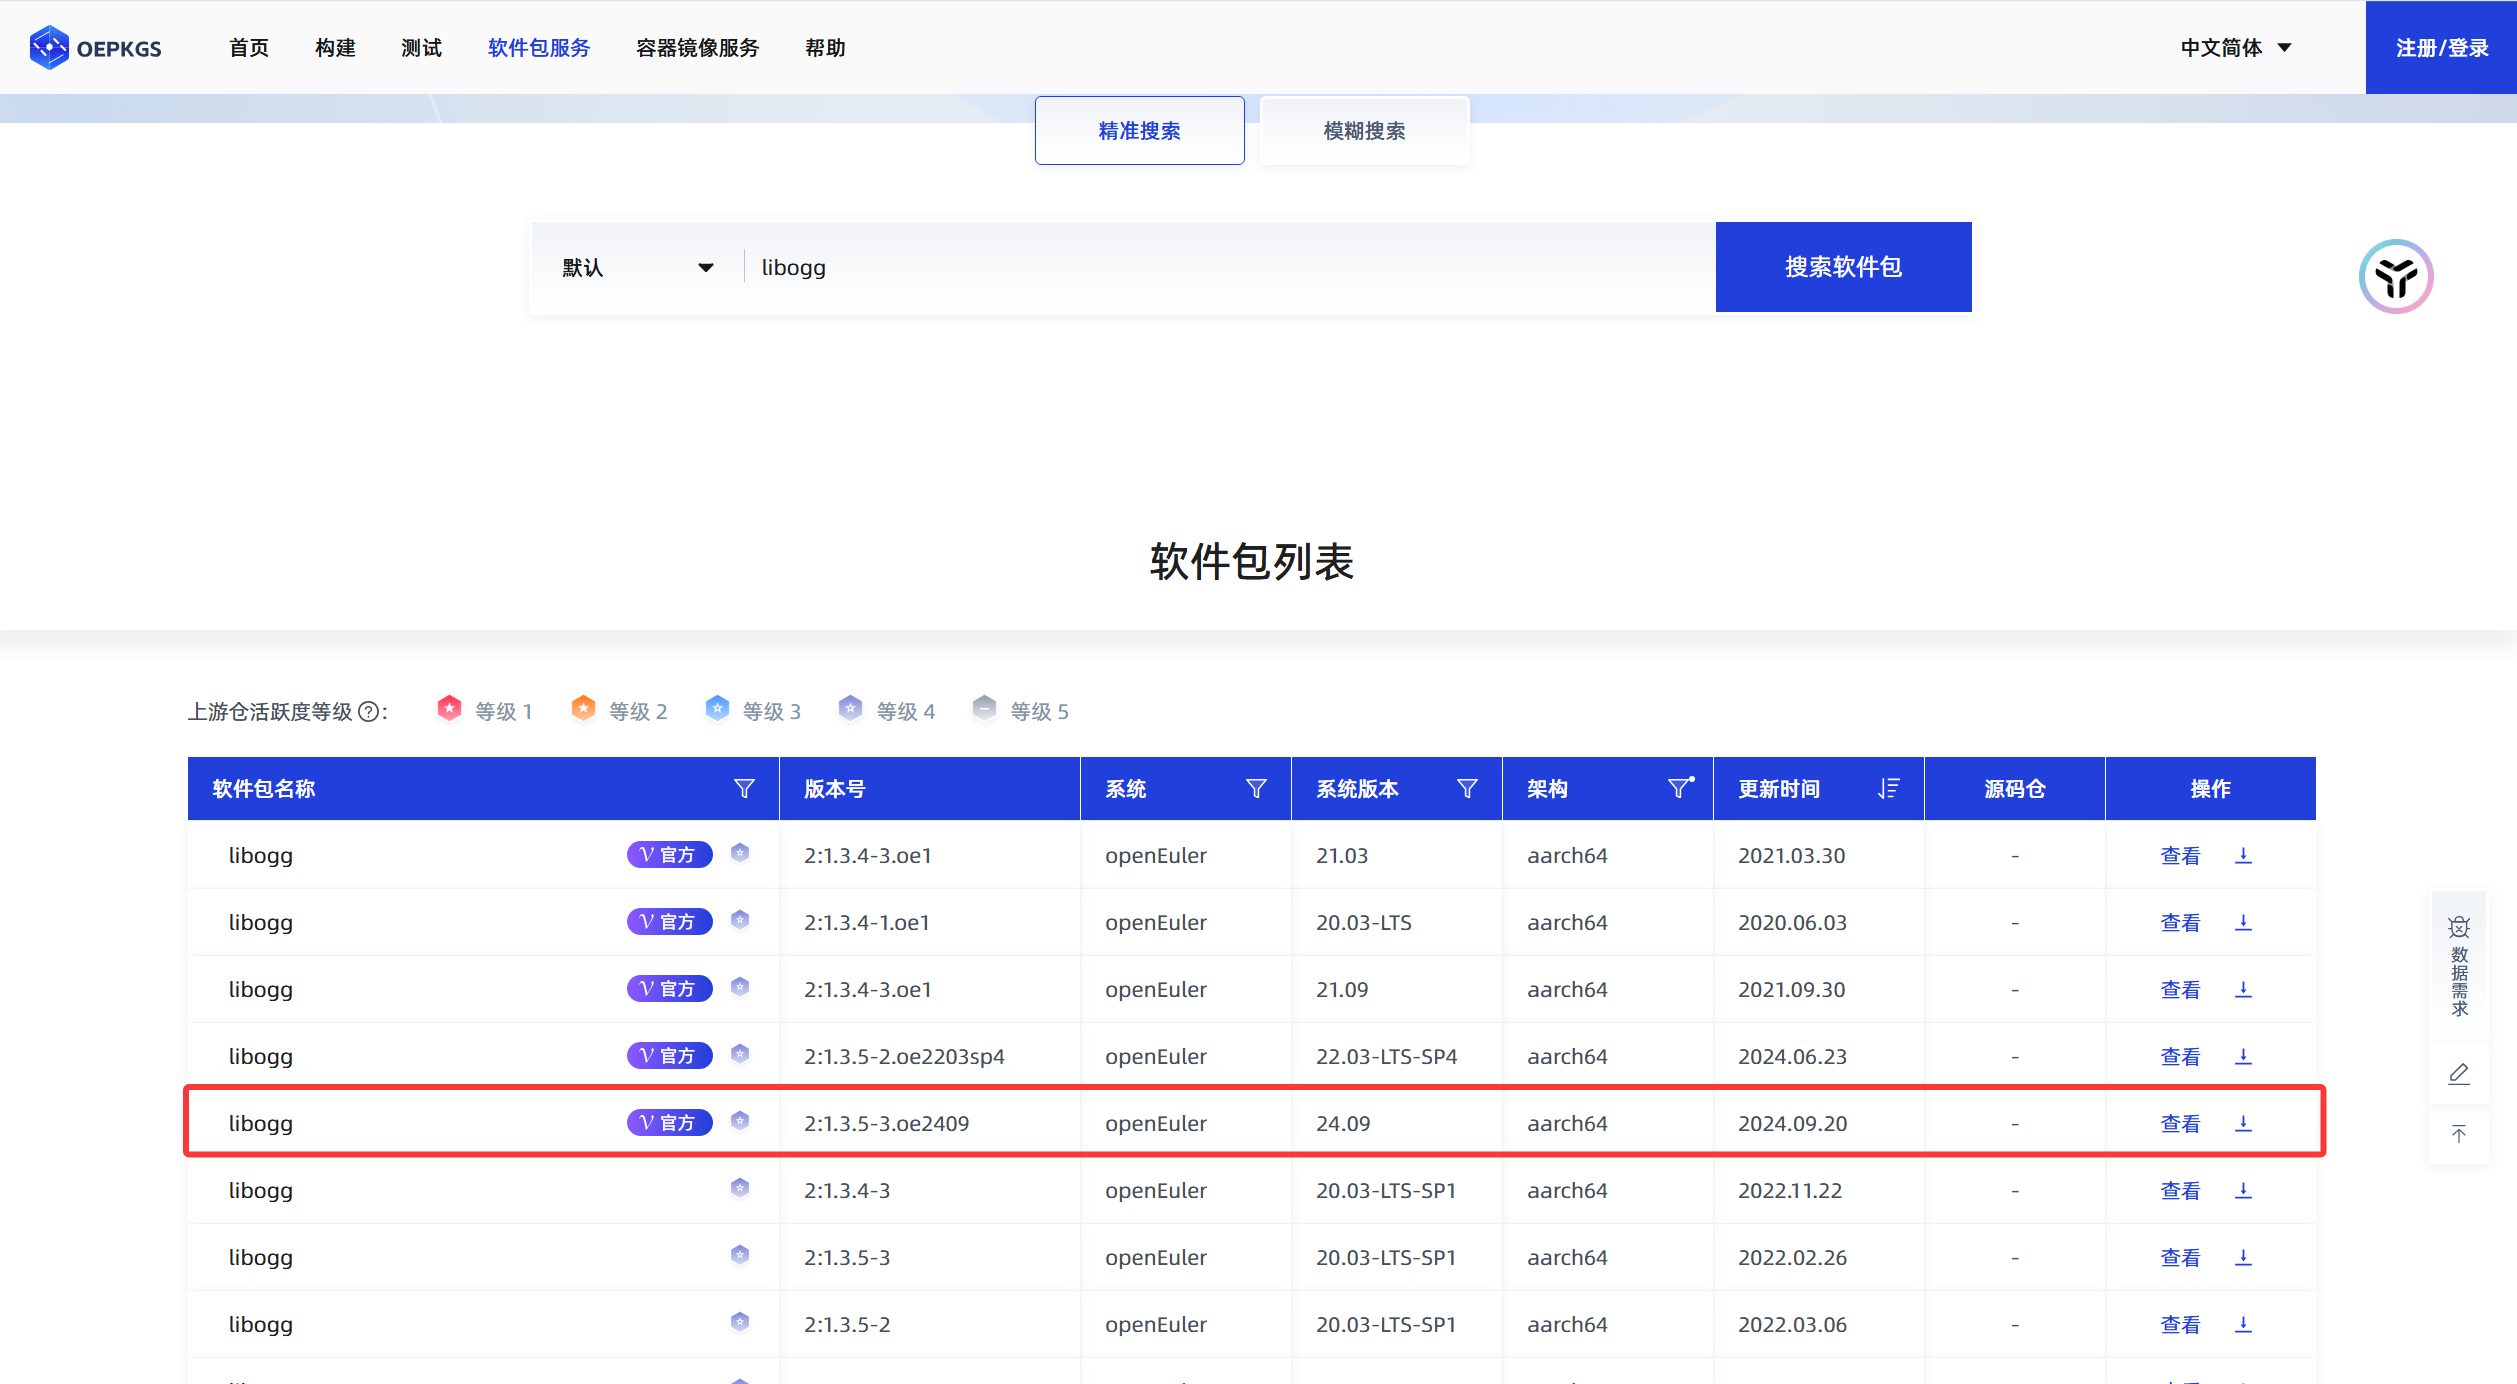The height and width of the screenshot is (1384, 2517).
Task: Filter by package name column
Action: [744, 789]
